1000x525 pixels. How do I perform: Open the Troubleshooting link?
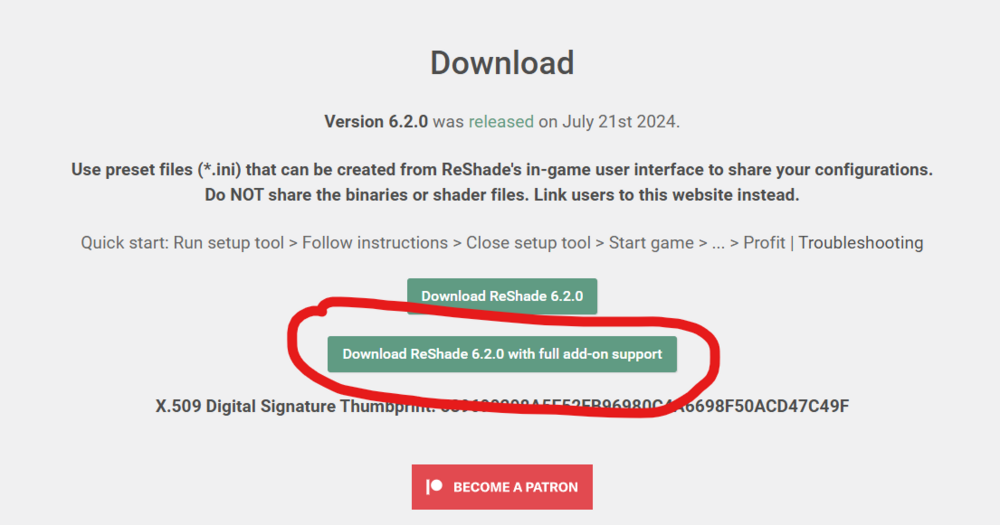tap(860, 242)
